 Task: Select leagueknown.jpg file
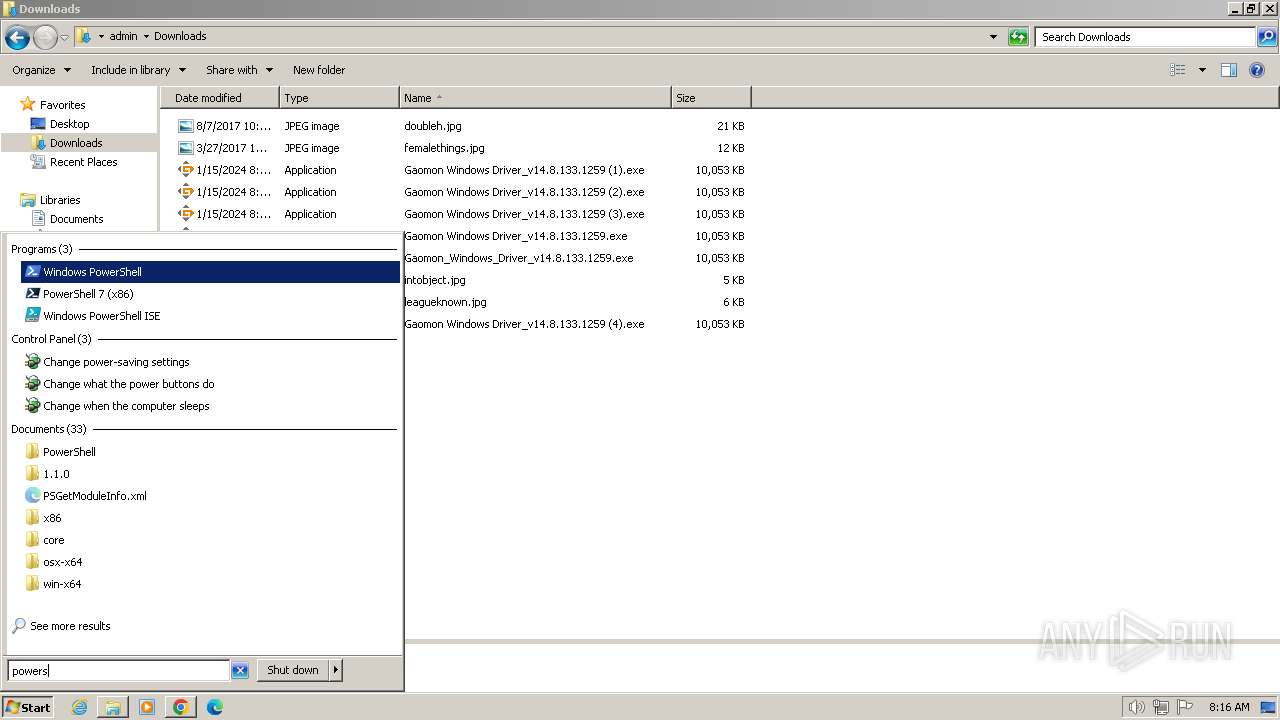pos(445,302)
